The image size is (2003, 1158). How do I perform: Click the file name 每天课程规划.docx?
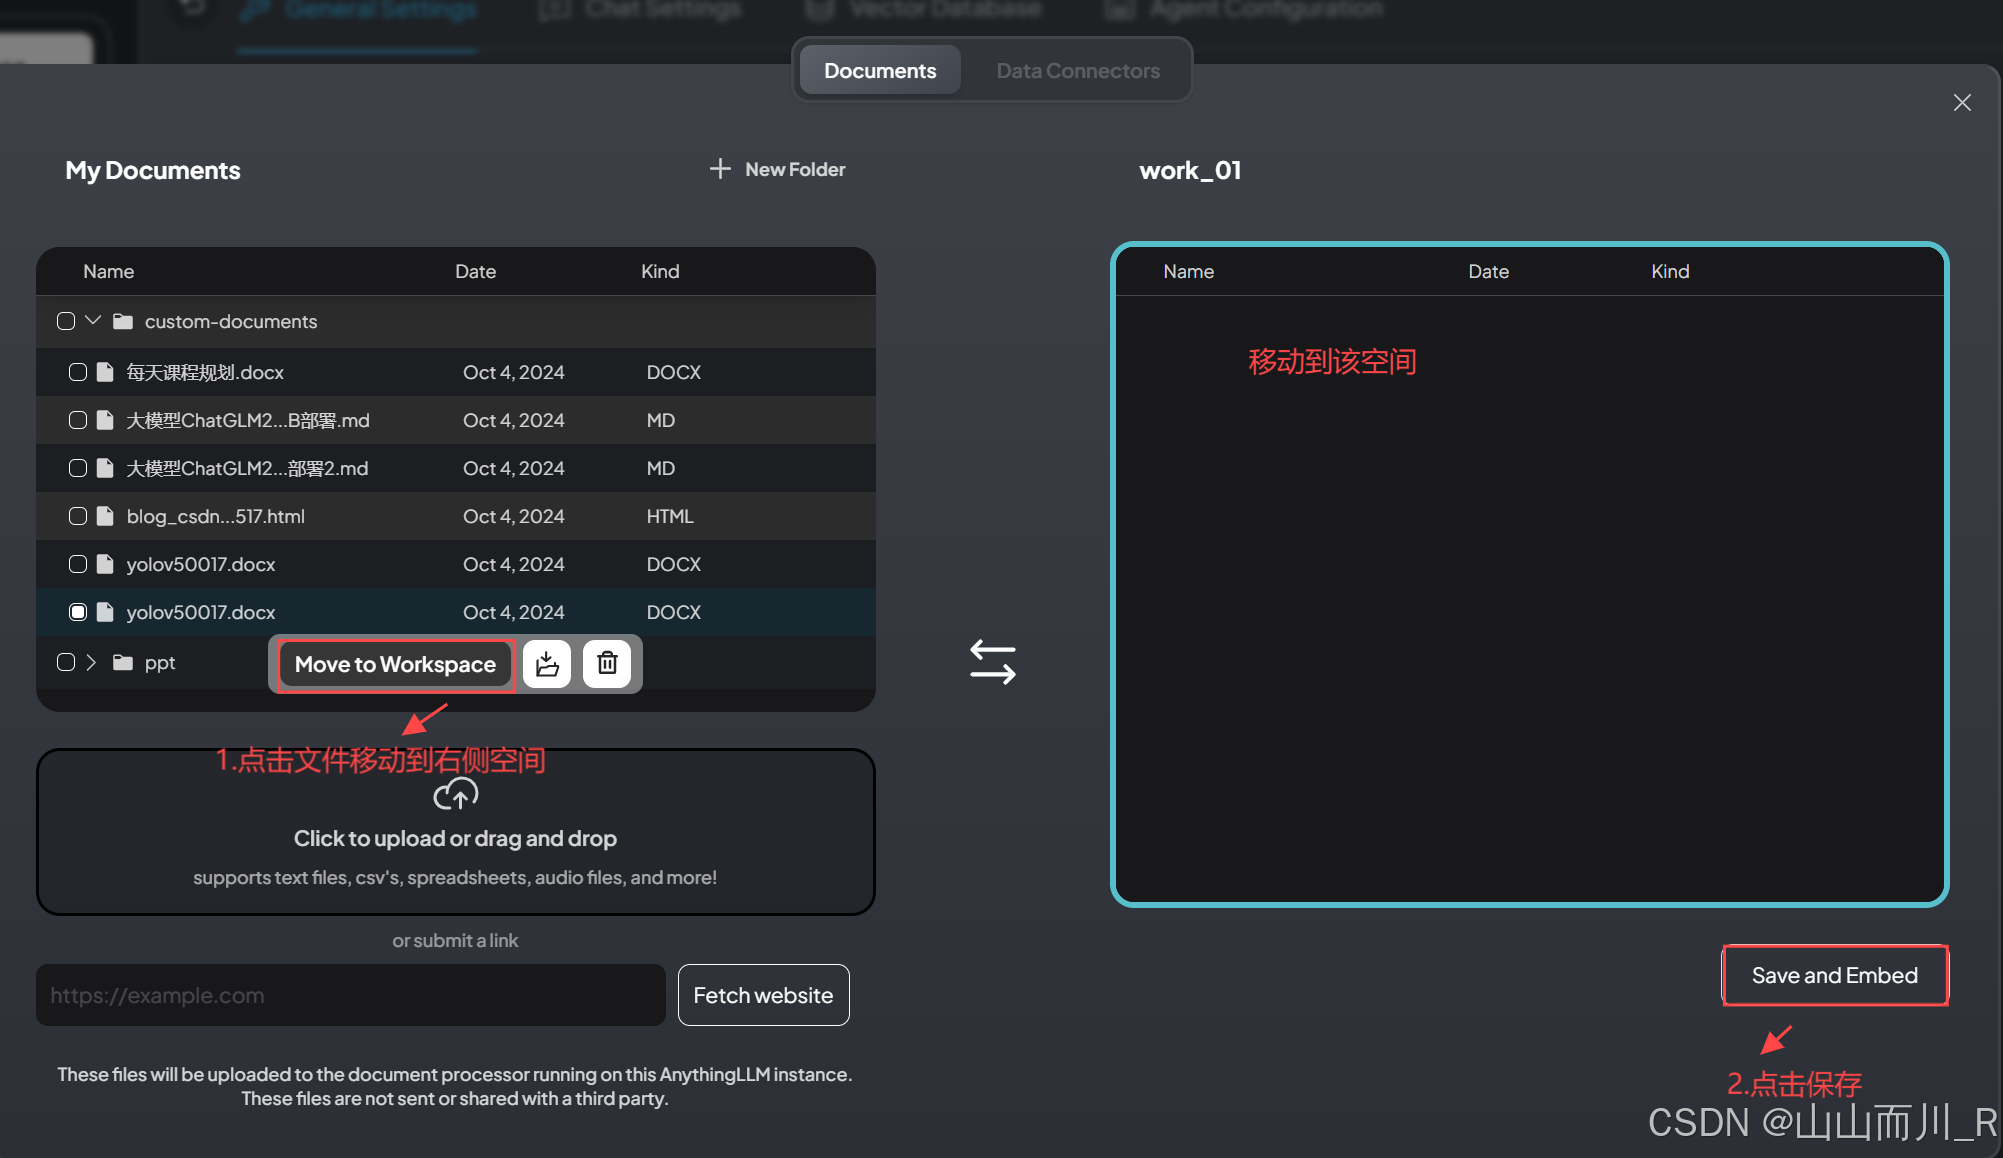coord(205,373)
